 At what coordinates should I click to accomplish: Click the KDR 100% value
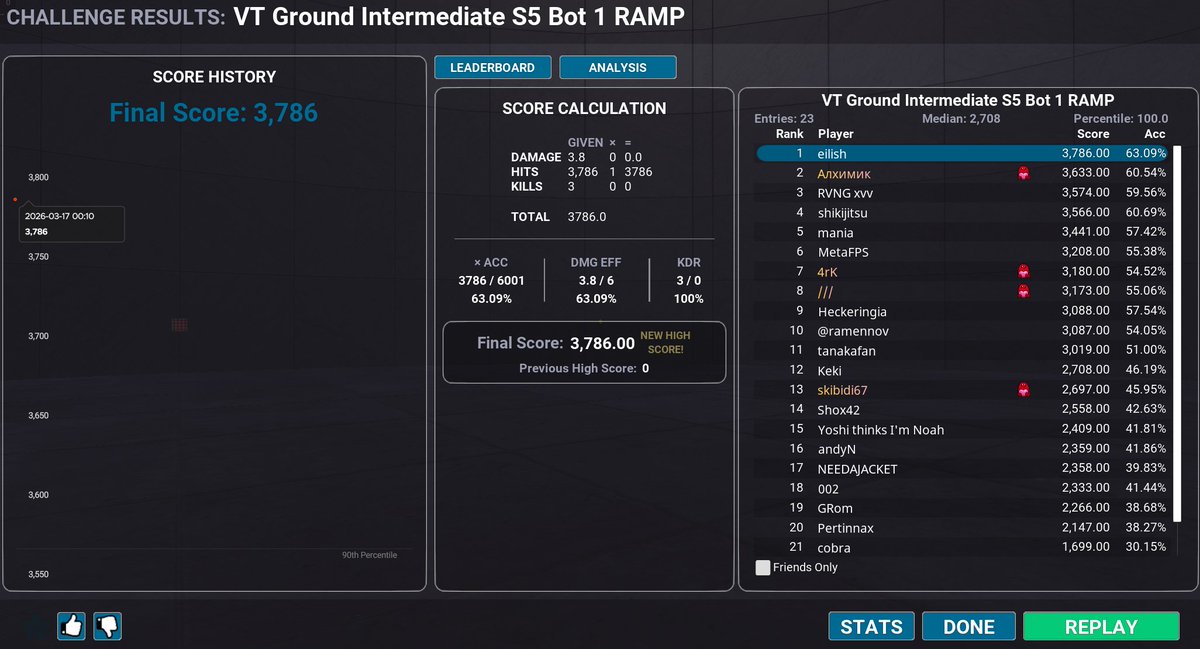tap(688, 298)
